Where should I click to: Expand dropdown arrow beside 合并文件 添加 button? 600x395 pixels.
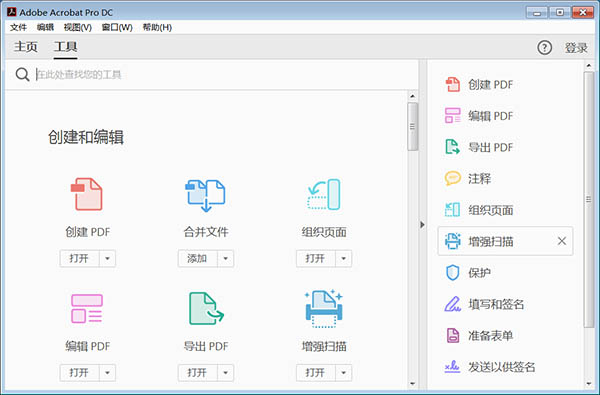pyautogui.click(x=226, y=258)
